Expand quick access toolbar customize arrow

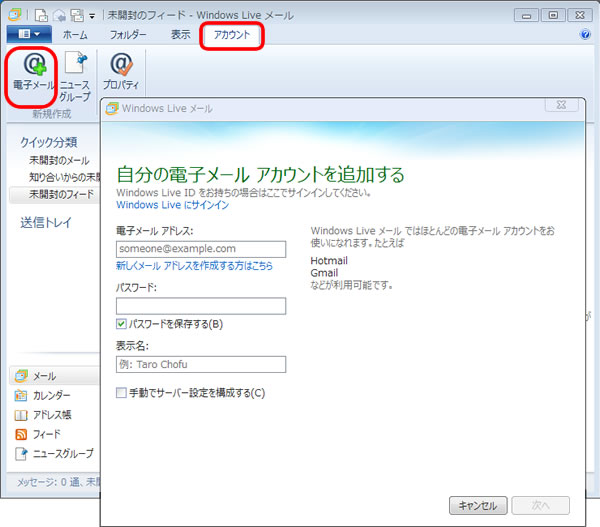[92, 16]
